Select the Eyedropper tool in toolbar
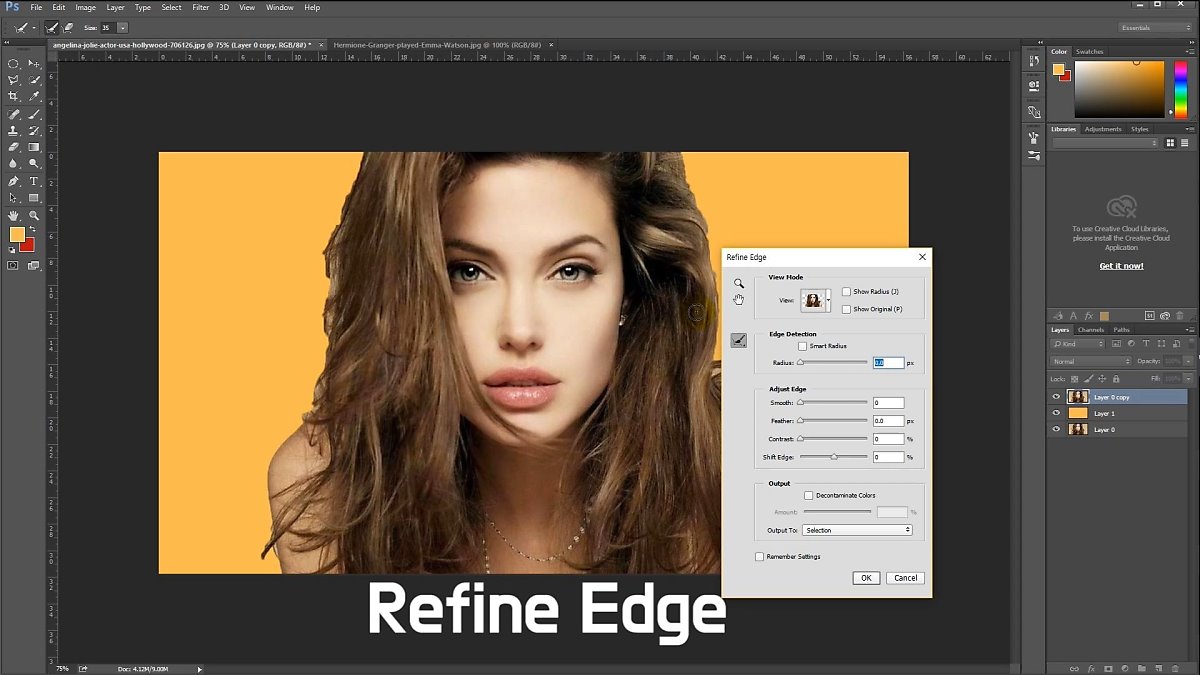The image size is (1200, 675). pyautogui.click(x=34, y=96)
